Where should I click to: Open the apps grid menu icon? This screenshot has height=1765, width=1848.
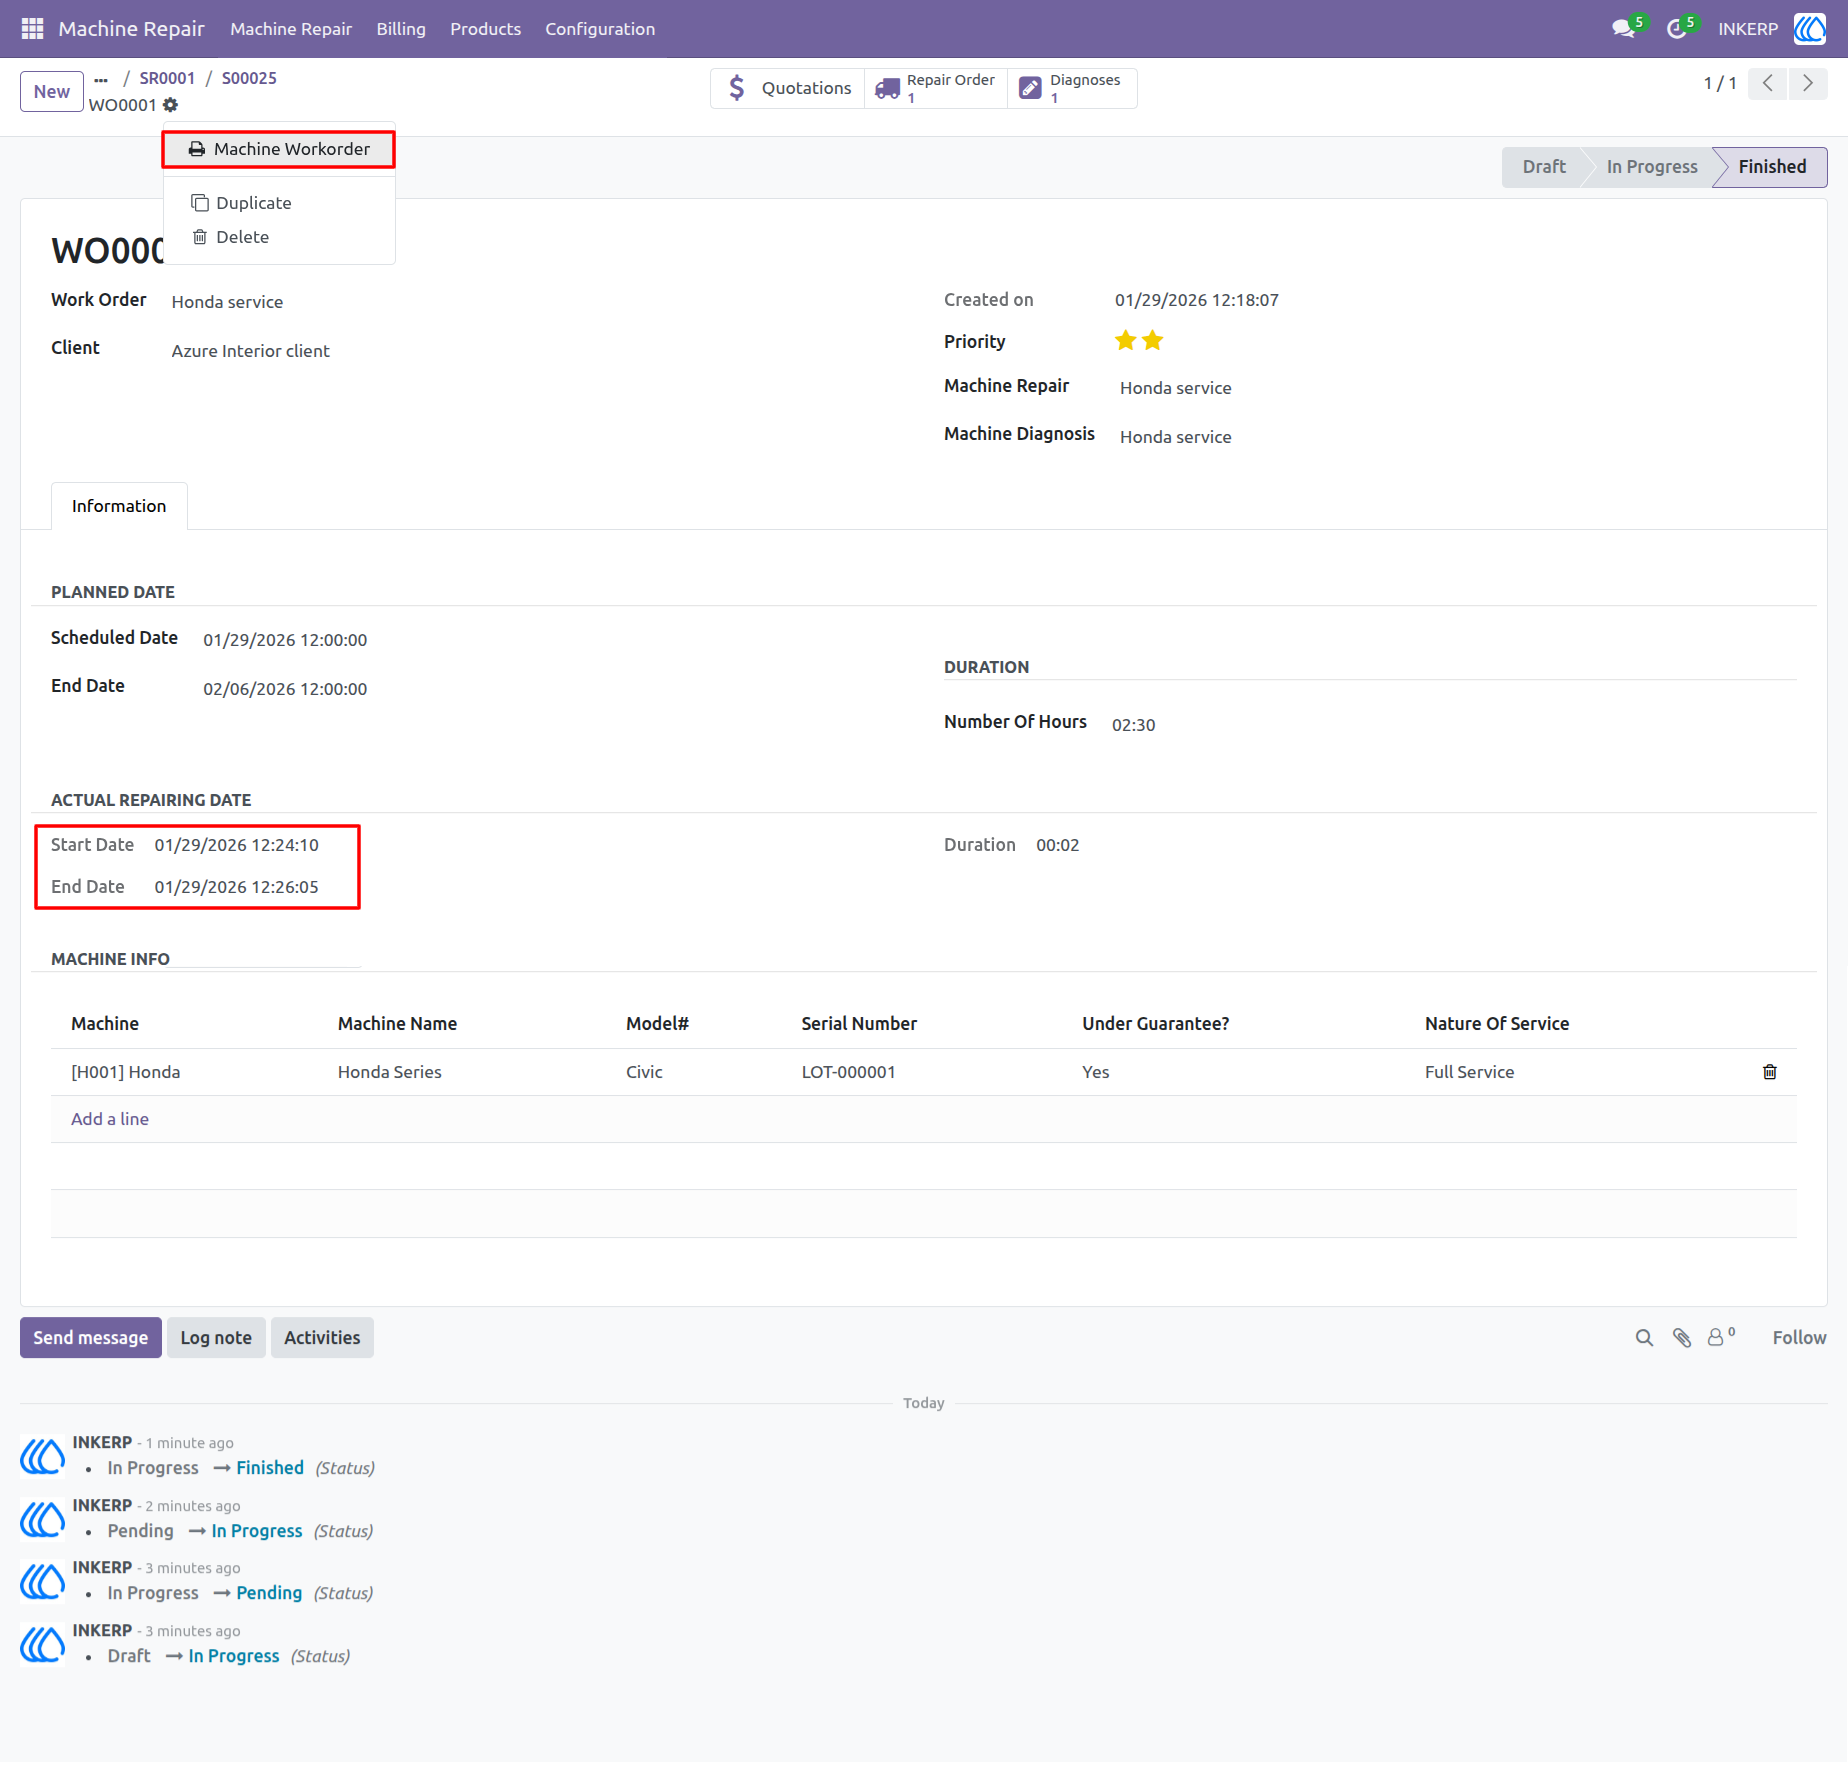click(32, 29)
